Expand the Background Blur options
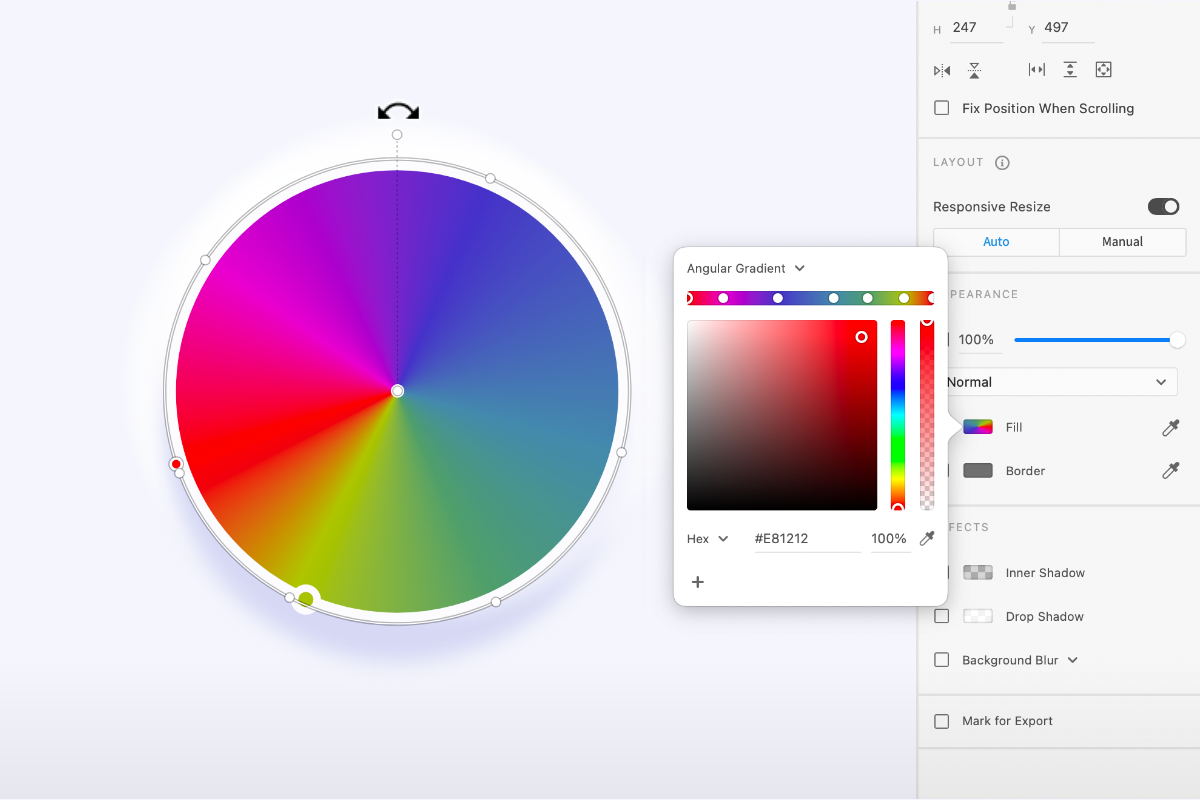1200x800 pixels. point(1073,660)
